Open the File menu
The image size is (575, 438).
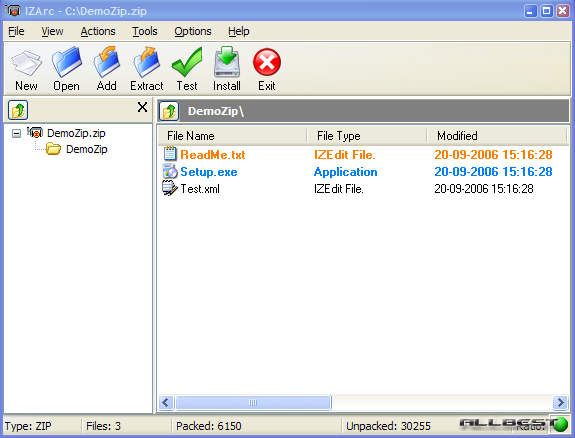pos(17,32)
